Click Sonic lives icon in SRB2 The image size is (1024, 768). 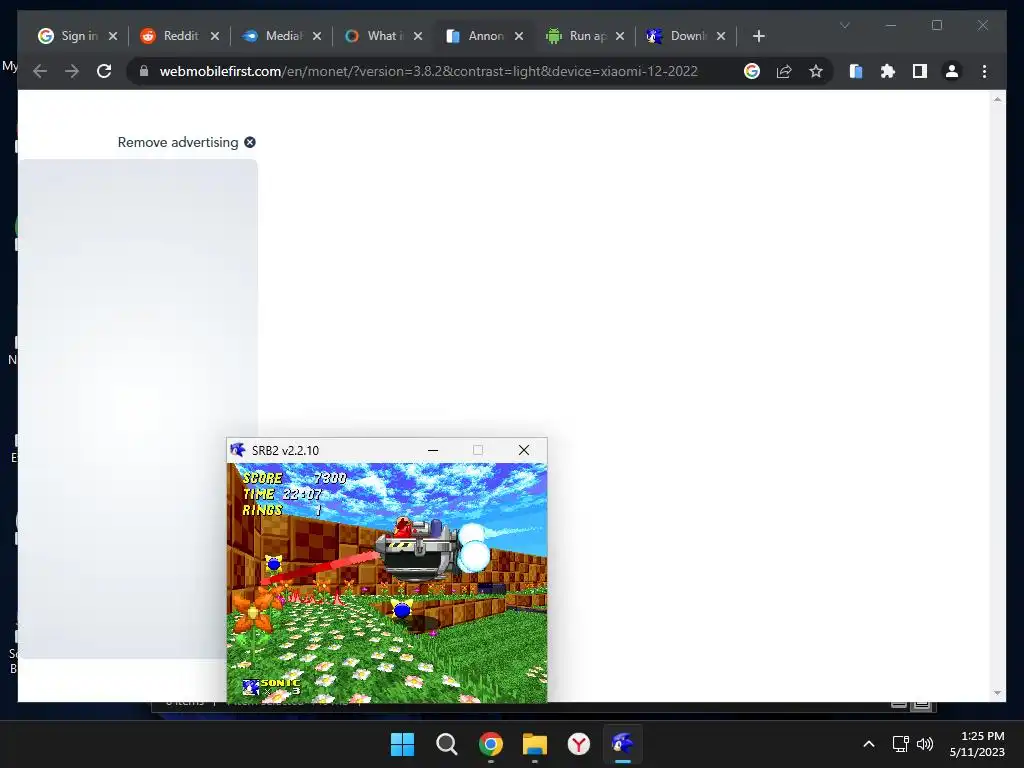[251, 687]
